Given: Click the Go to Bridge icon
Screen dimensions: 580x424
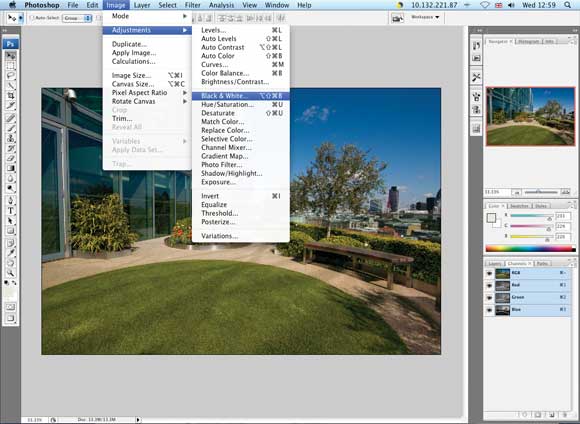Looking at the screenshot, I should click(397, 18).
